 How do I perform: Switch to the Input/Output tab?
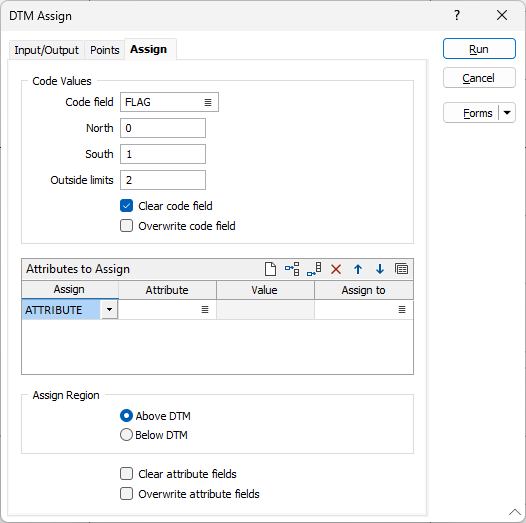46,50
